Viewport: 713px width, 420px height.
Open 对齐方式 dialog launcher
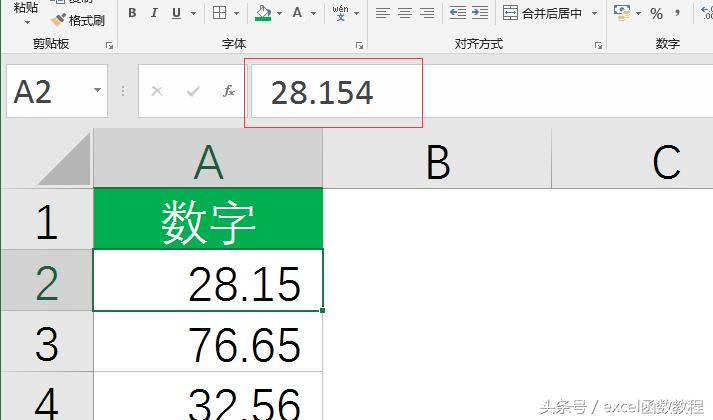[x=598, y=45]
